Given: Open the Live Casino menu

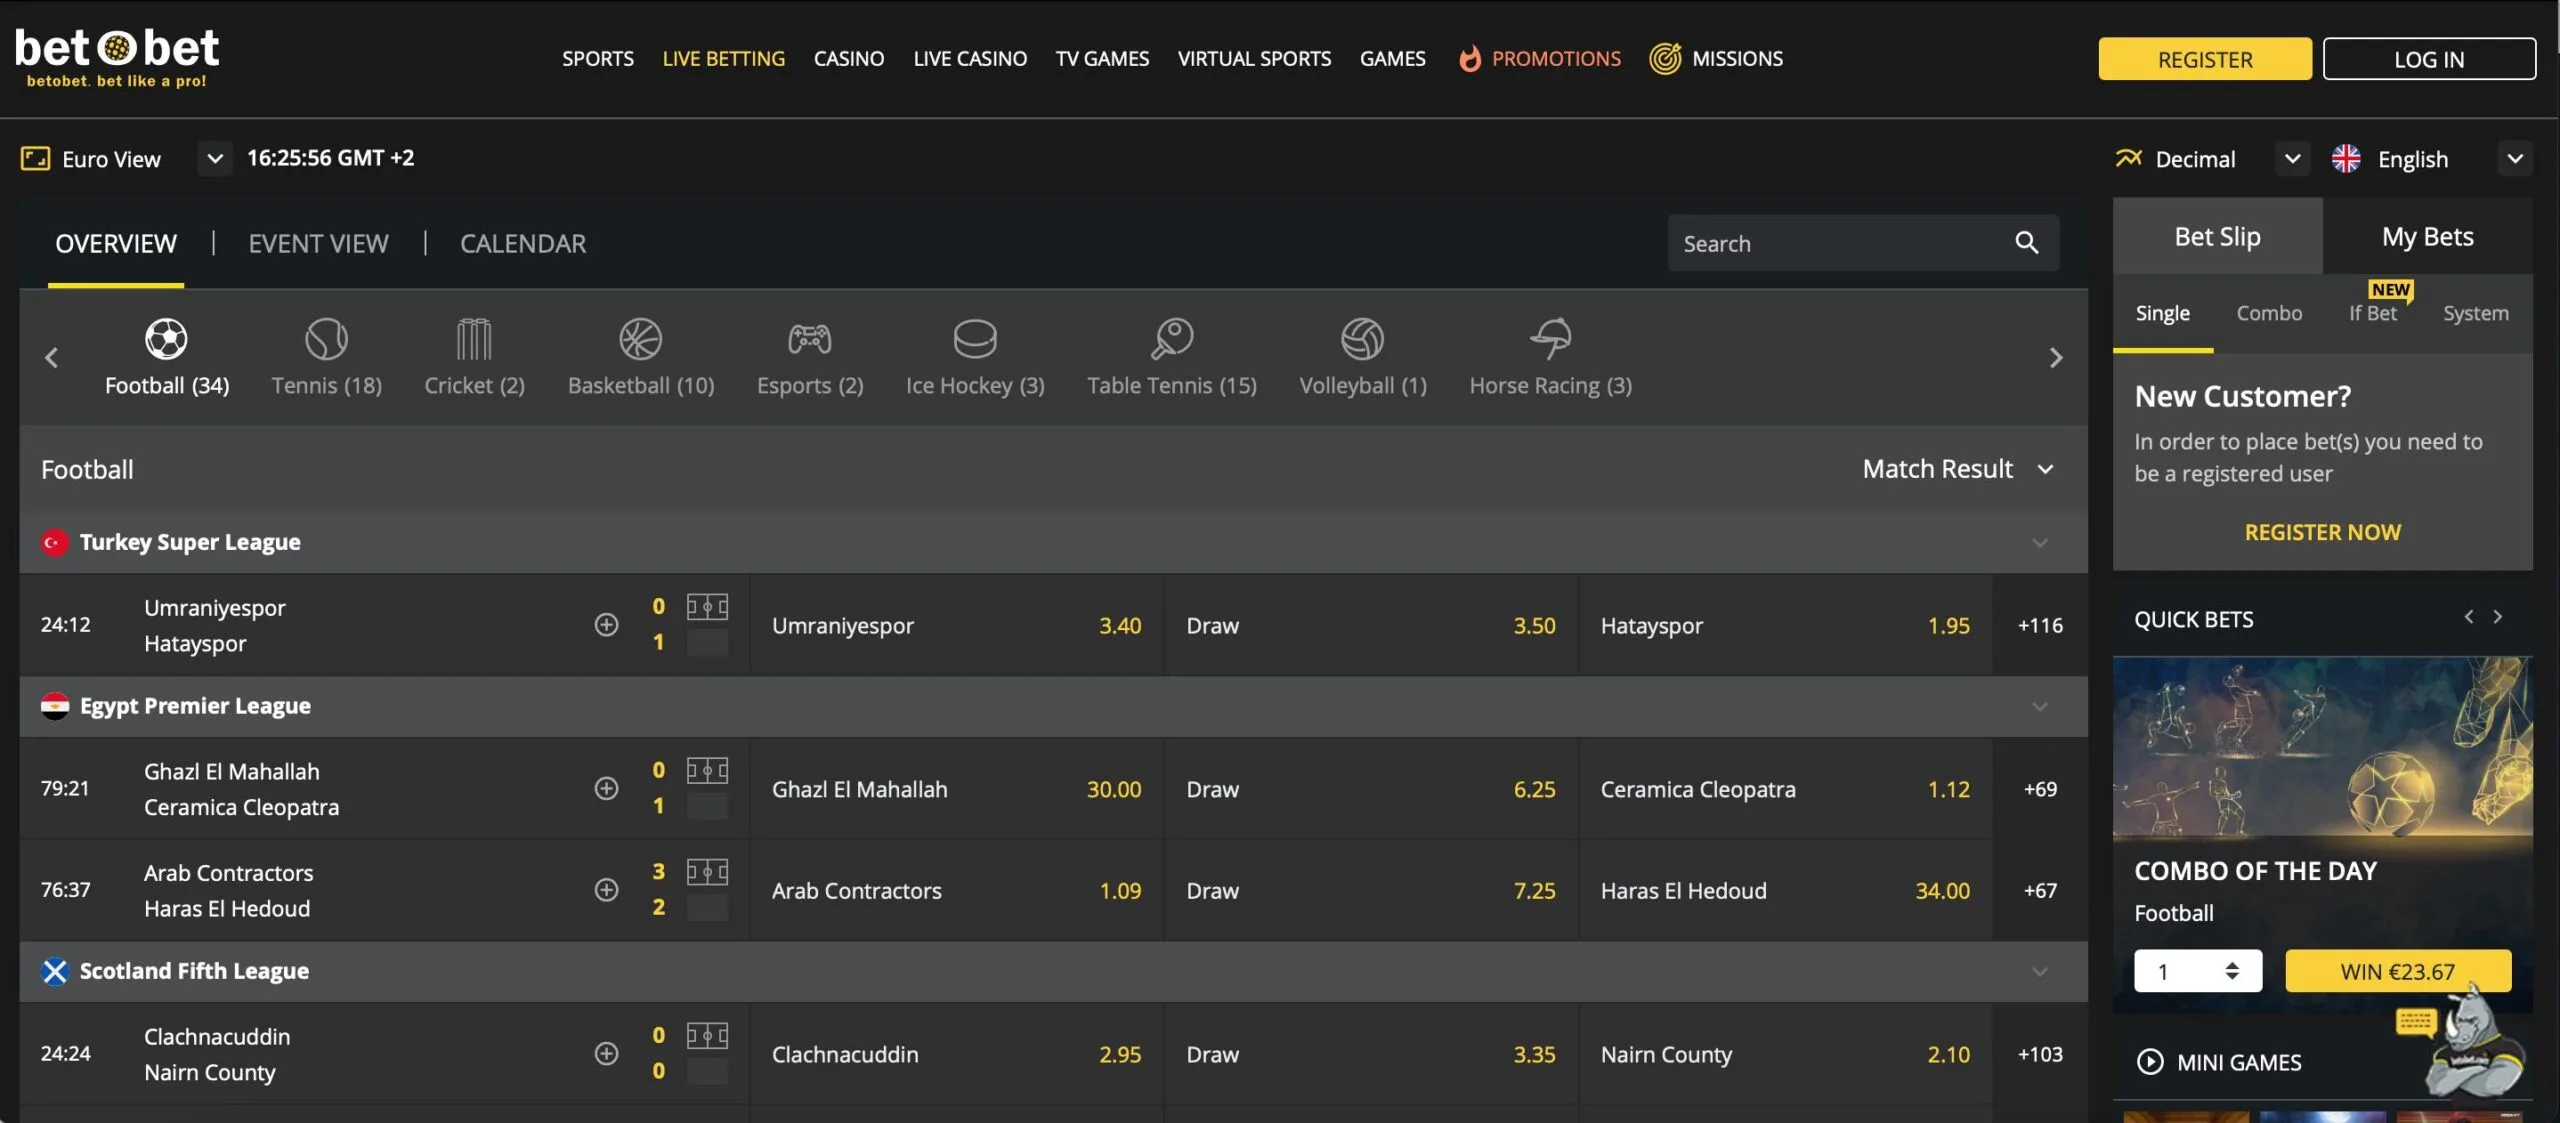Looking at the screenshot, I should click(970, 58).
